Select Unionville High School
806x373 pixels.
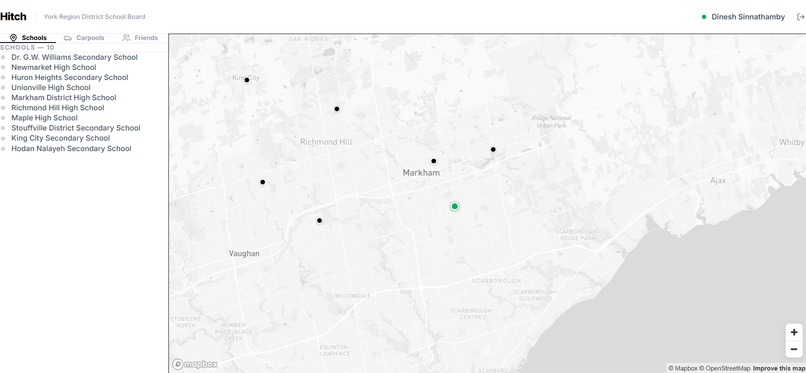point(50,87)
